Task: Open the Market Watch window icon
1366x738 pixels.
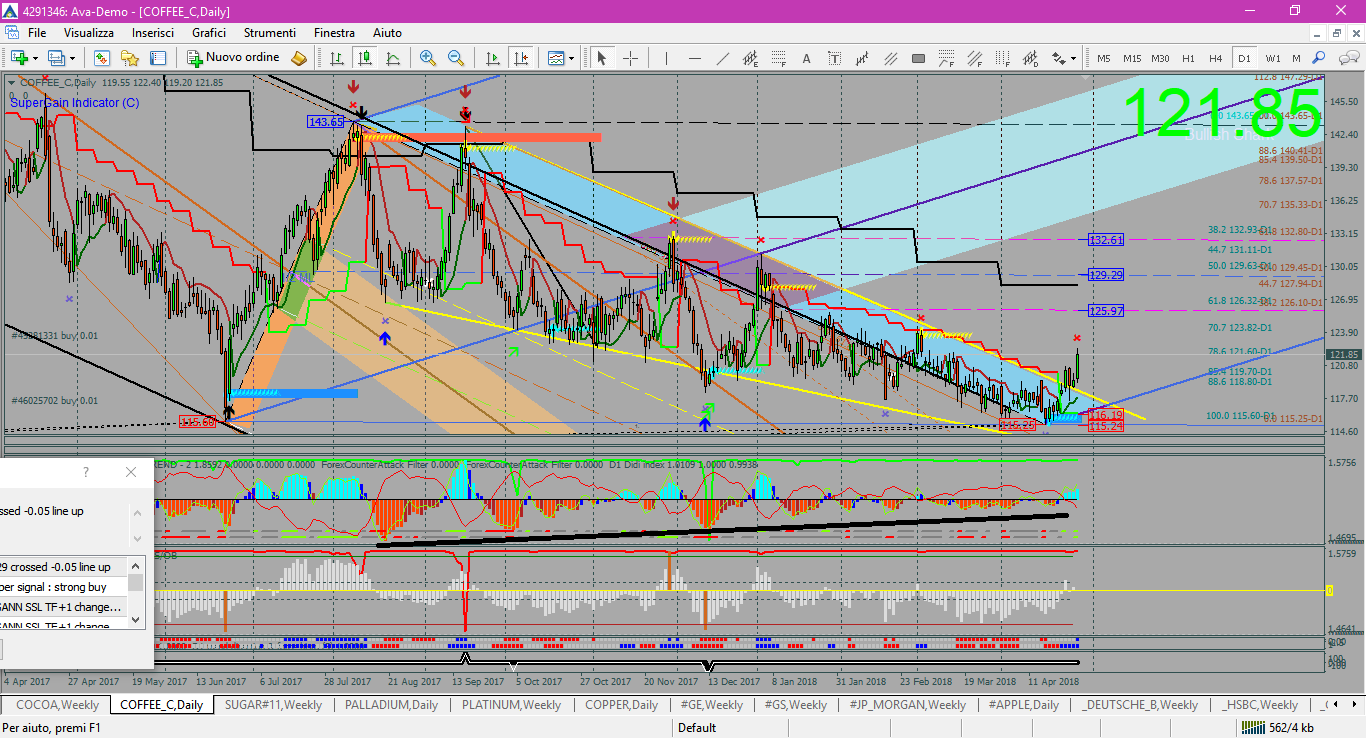Action: 102,58
